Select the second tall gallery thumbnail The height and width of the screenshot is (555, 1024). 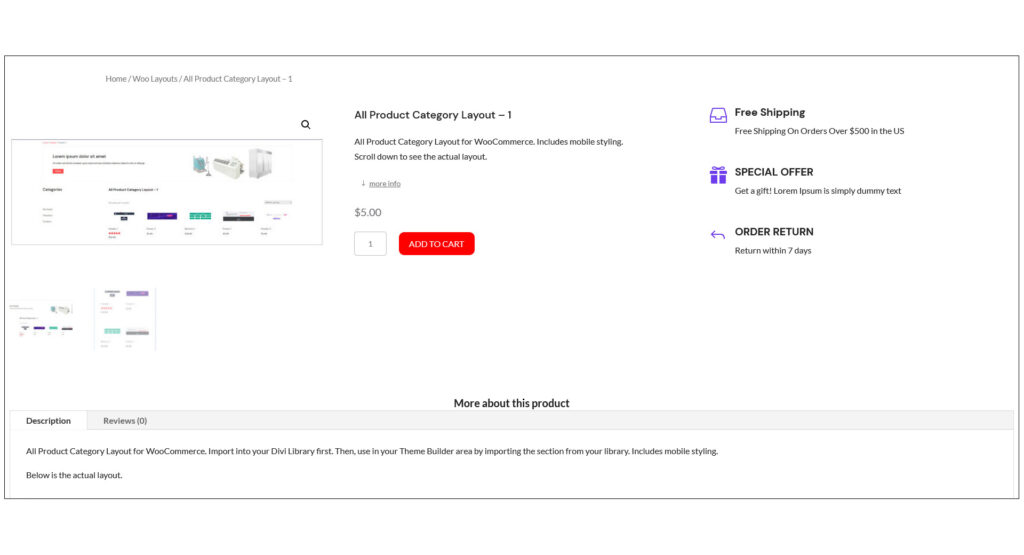click(x=125, y=319)
